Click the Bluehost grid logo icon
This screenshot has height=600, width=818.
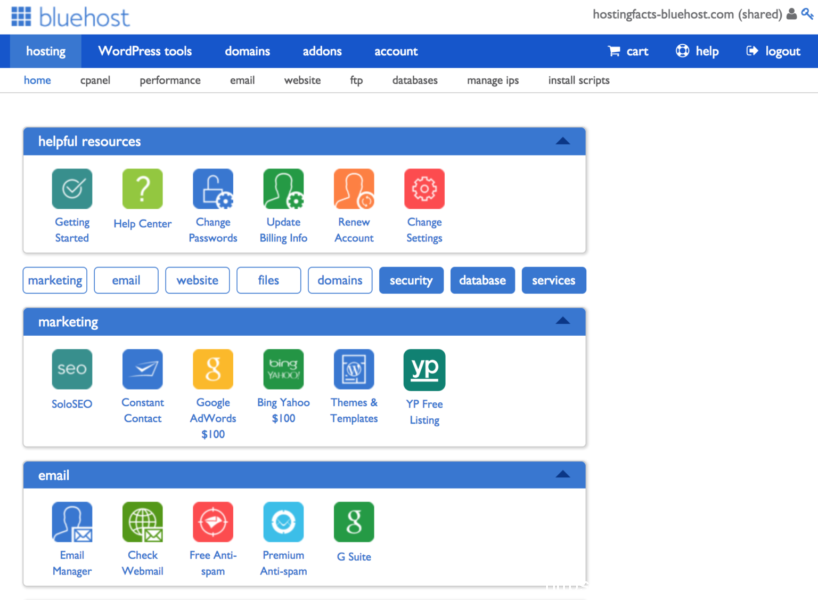coord(21,16)
